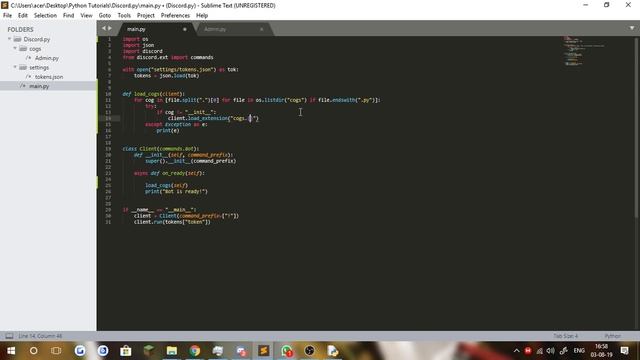This screenshot has width=640, height=360.
Task: Open Microsoft Store from the taskbar
Action: (126, 351)
